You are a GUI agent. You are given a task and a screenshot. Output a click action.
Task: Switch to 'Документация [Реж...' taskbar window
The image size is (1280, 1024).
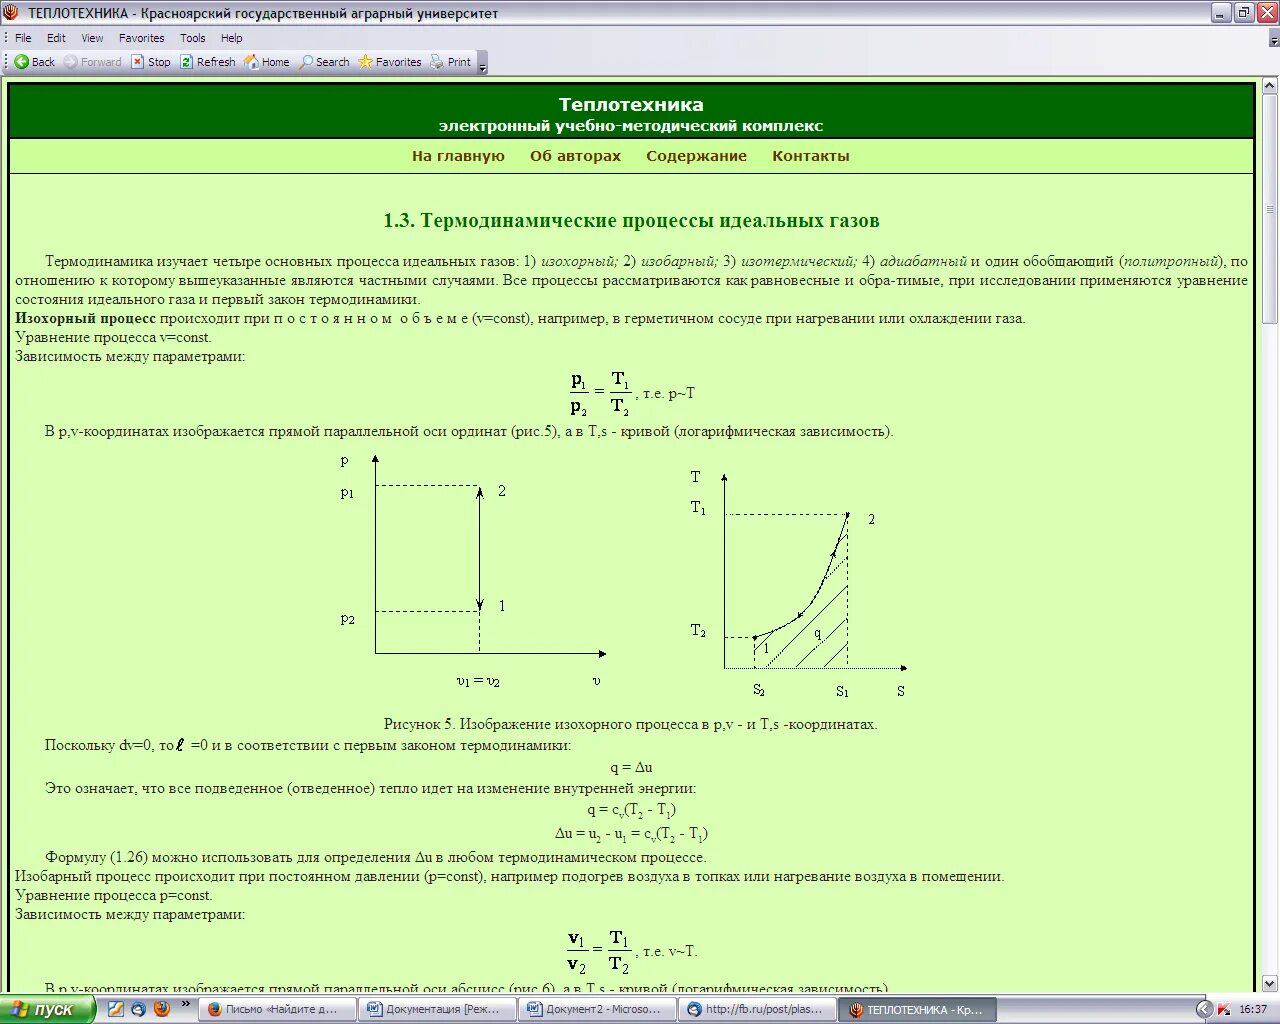point(437,1009)
